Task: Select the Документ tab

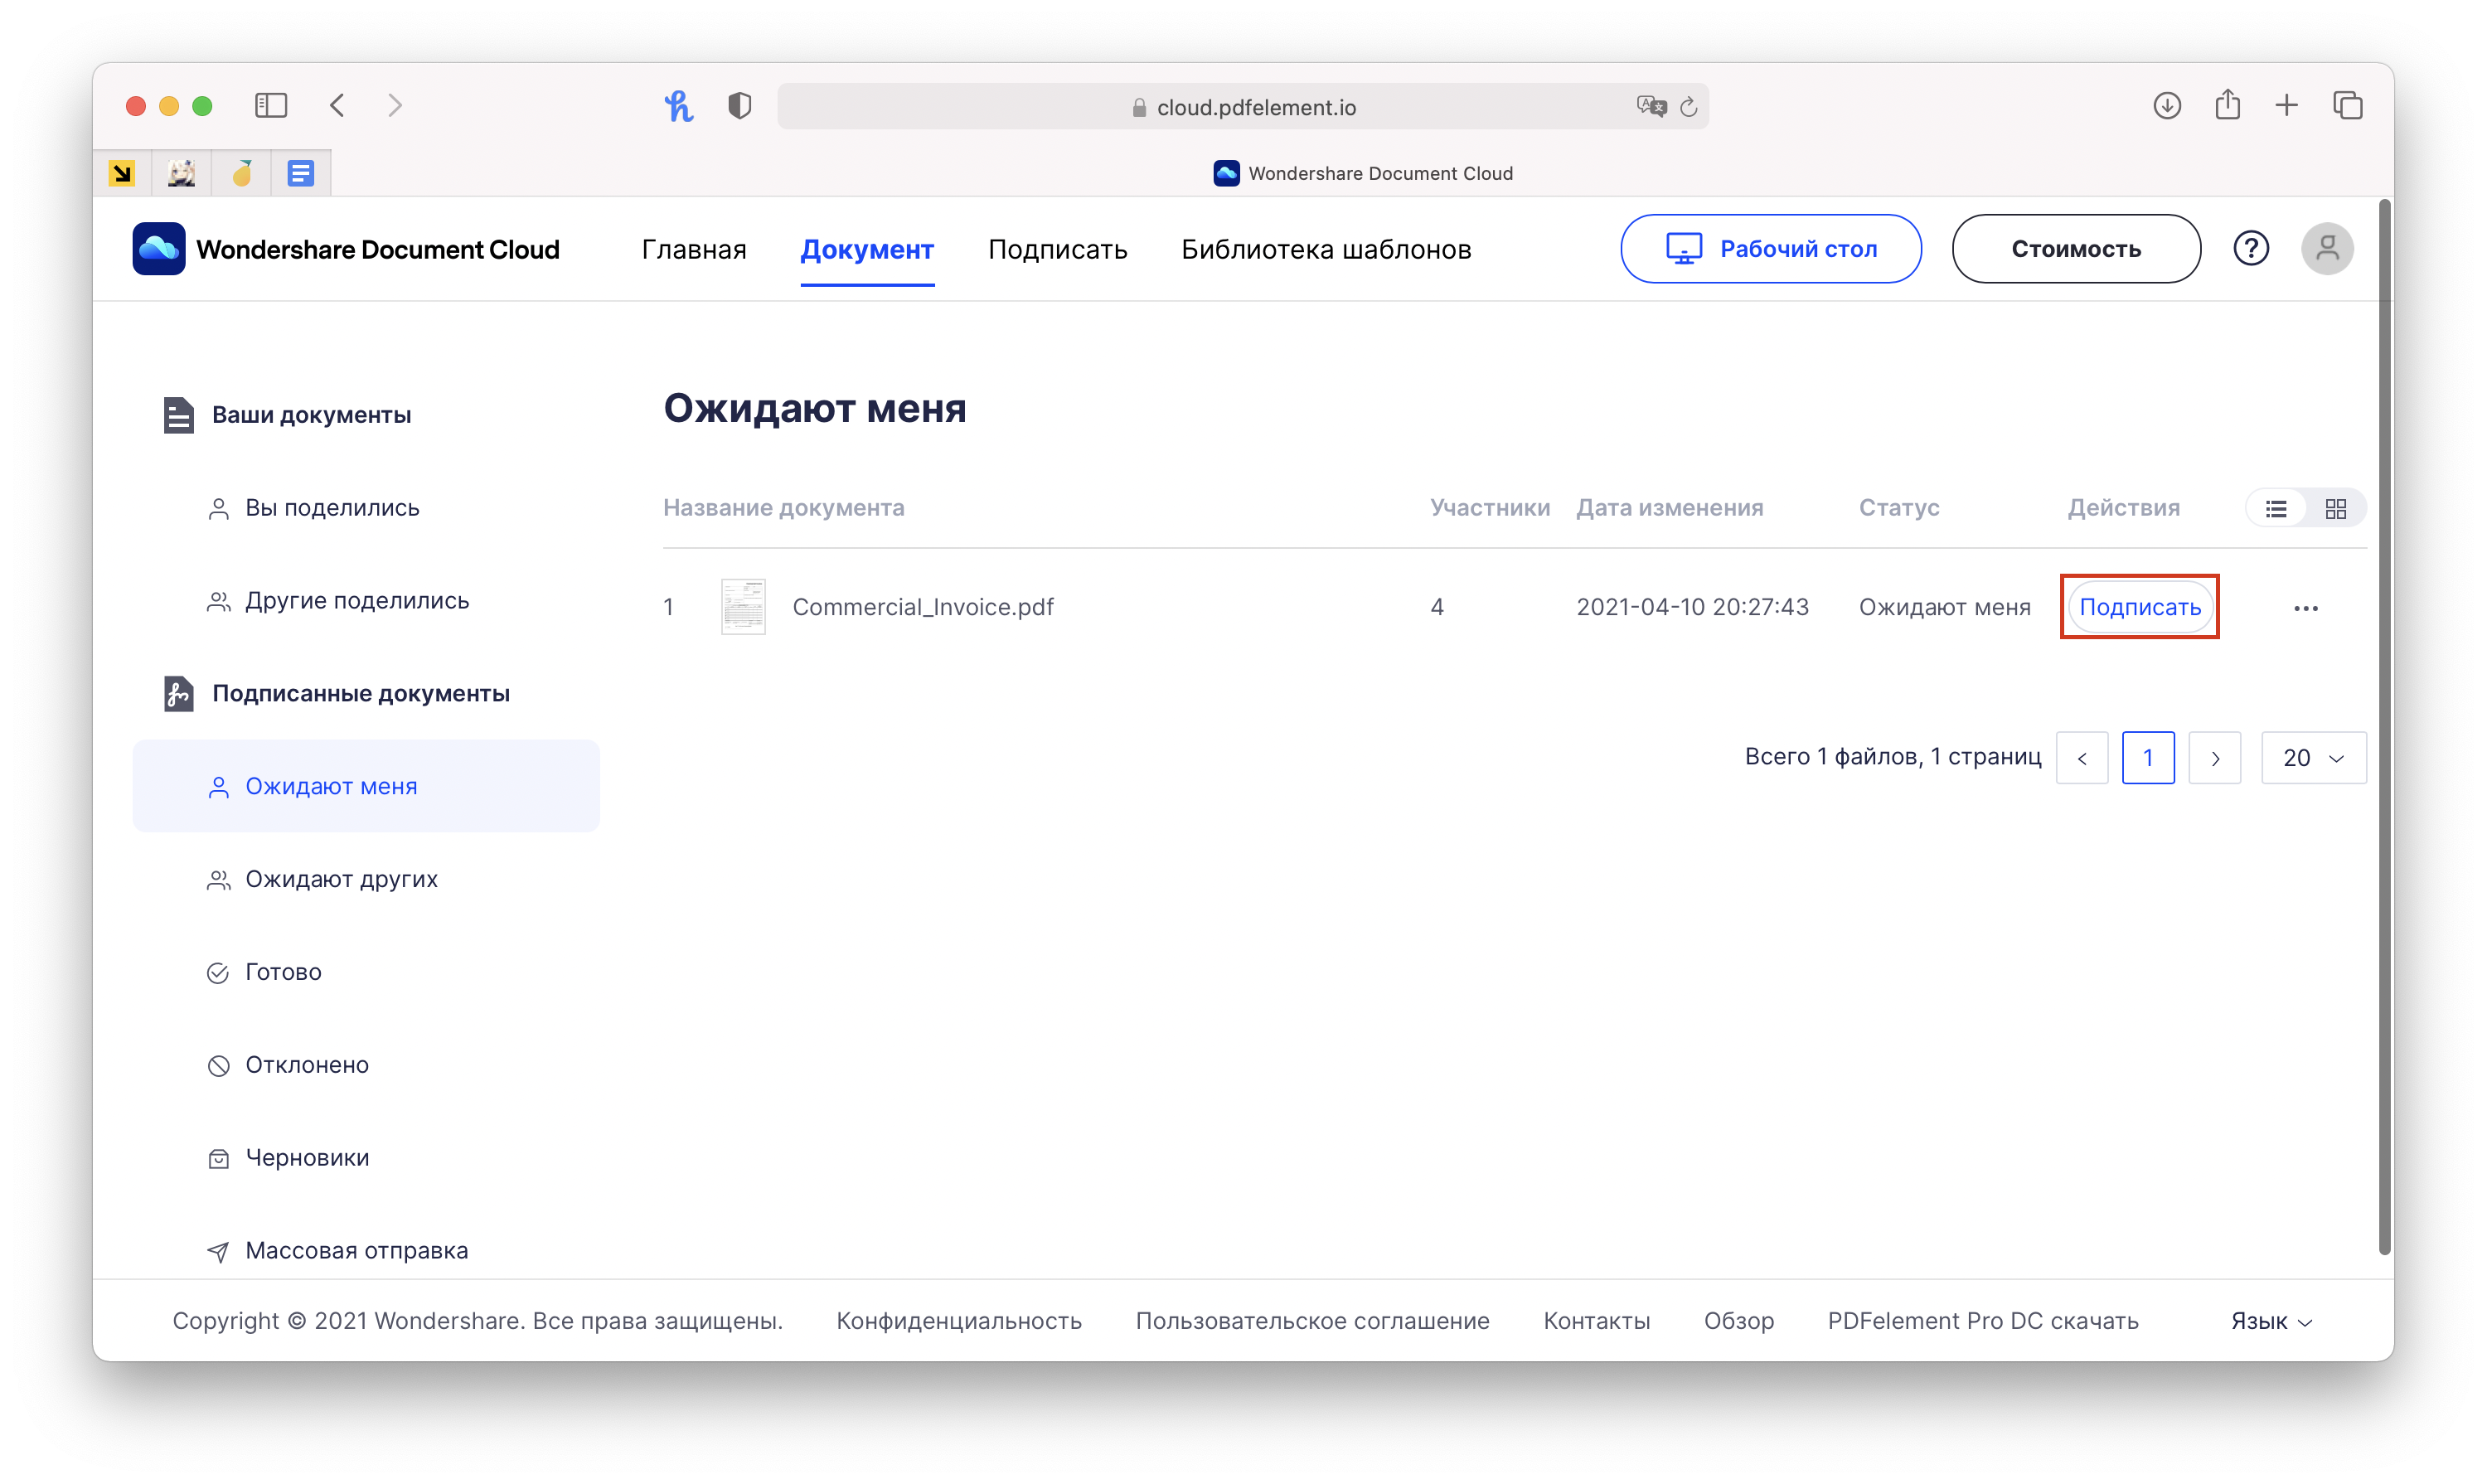Action: click(867, 249)
